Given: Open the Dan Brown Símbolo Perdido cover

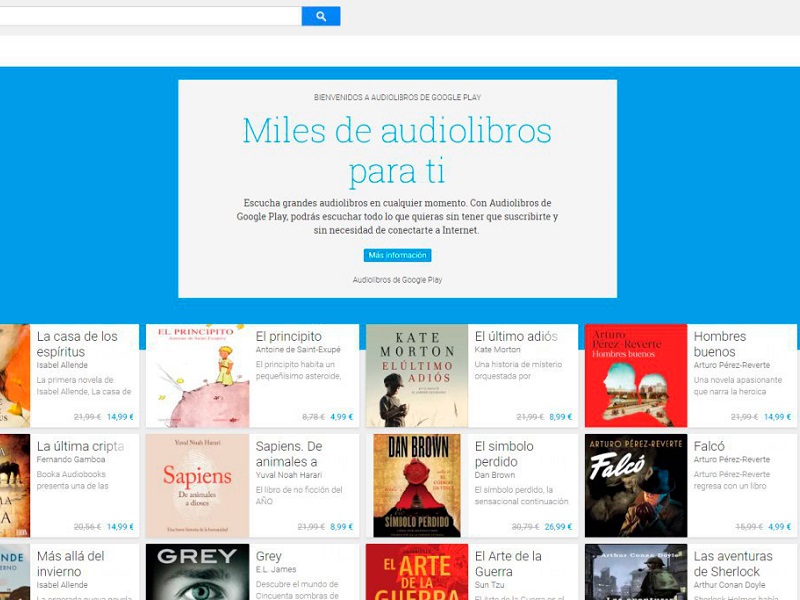Looking at the screenshot, I should 417,485.
